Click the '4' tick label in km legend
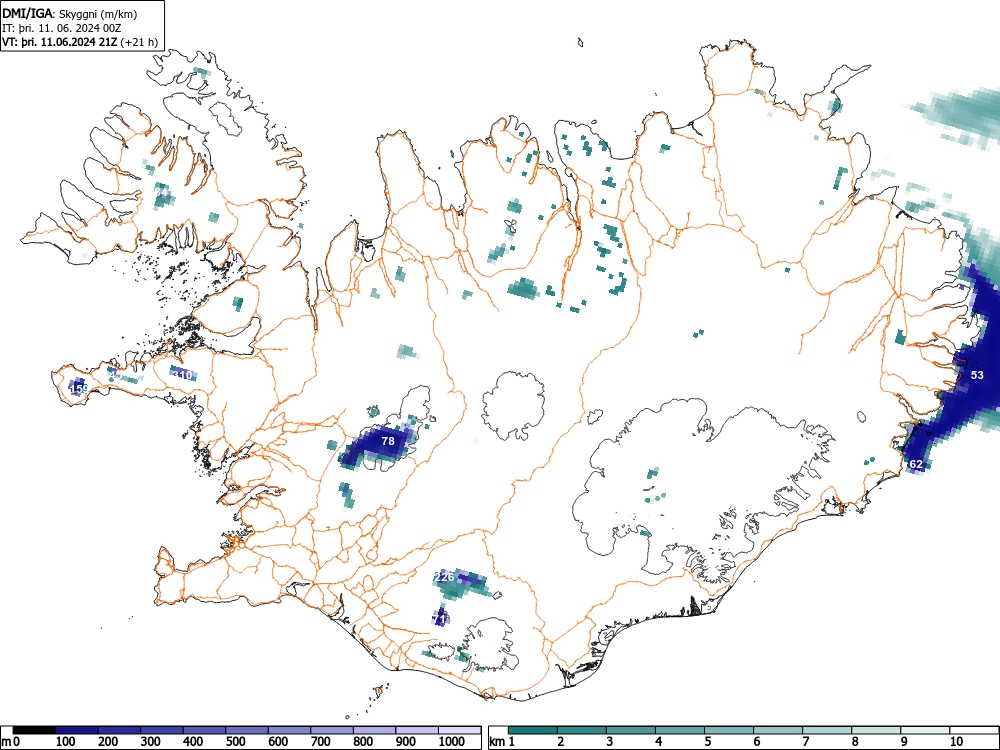 [x=659, y=742]
